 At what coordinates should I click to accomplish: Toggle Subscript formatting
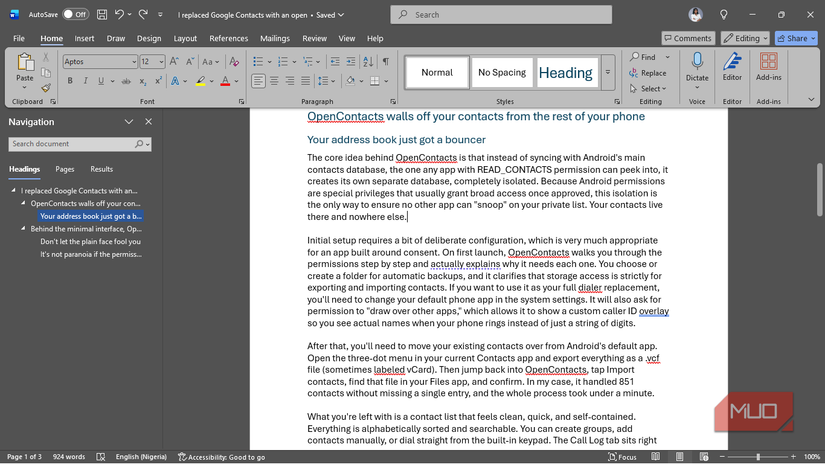(x=142, y=81)
